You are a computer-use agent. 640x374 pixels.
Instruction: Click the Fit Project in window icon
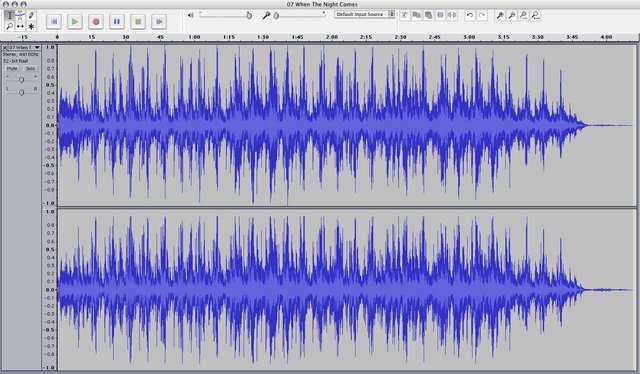coord(536,16)
